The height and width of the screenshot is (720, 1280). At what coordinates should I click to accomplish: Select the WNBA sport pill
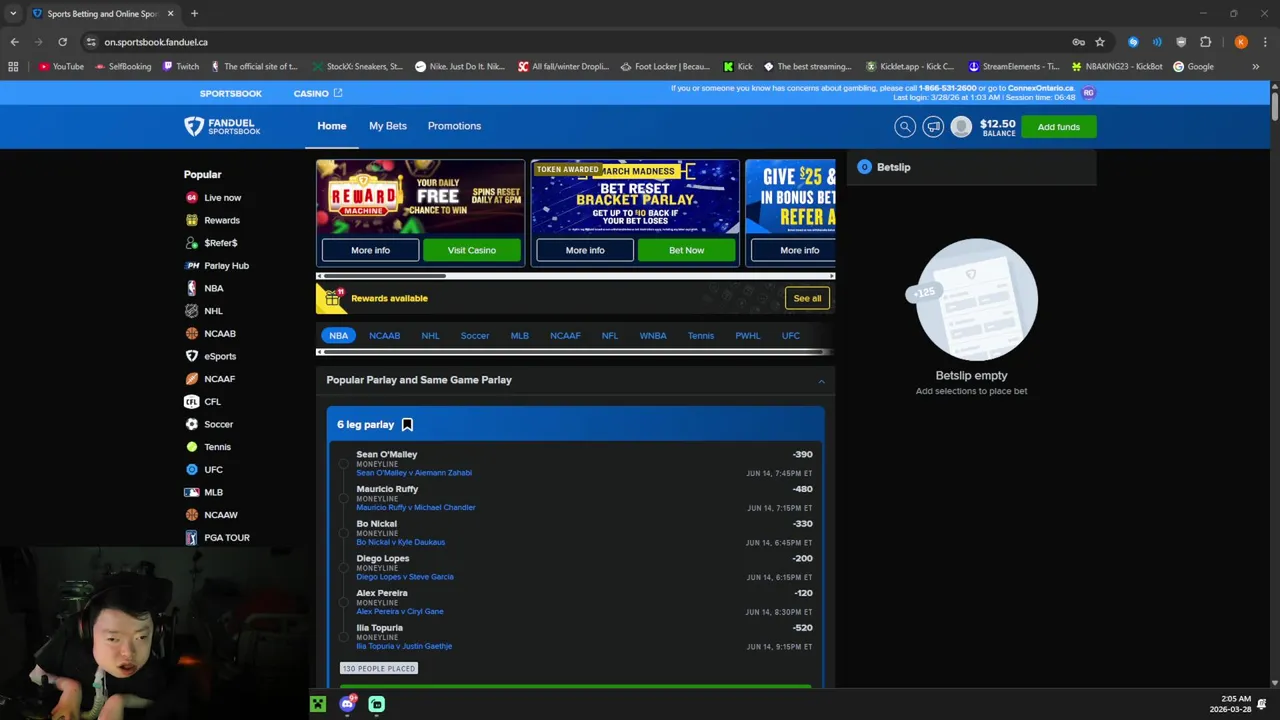(653, 336)
